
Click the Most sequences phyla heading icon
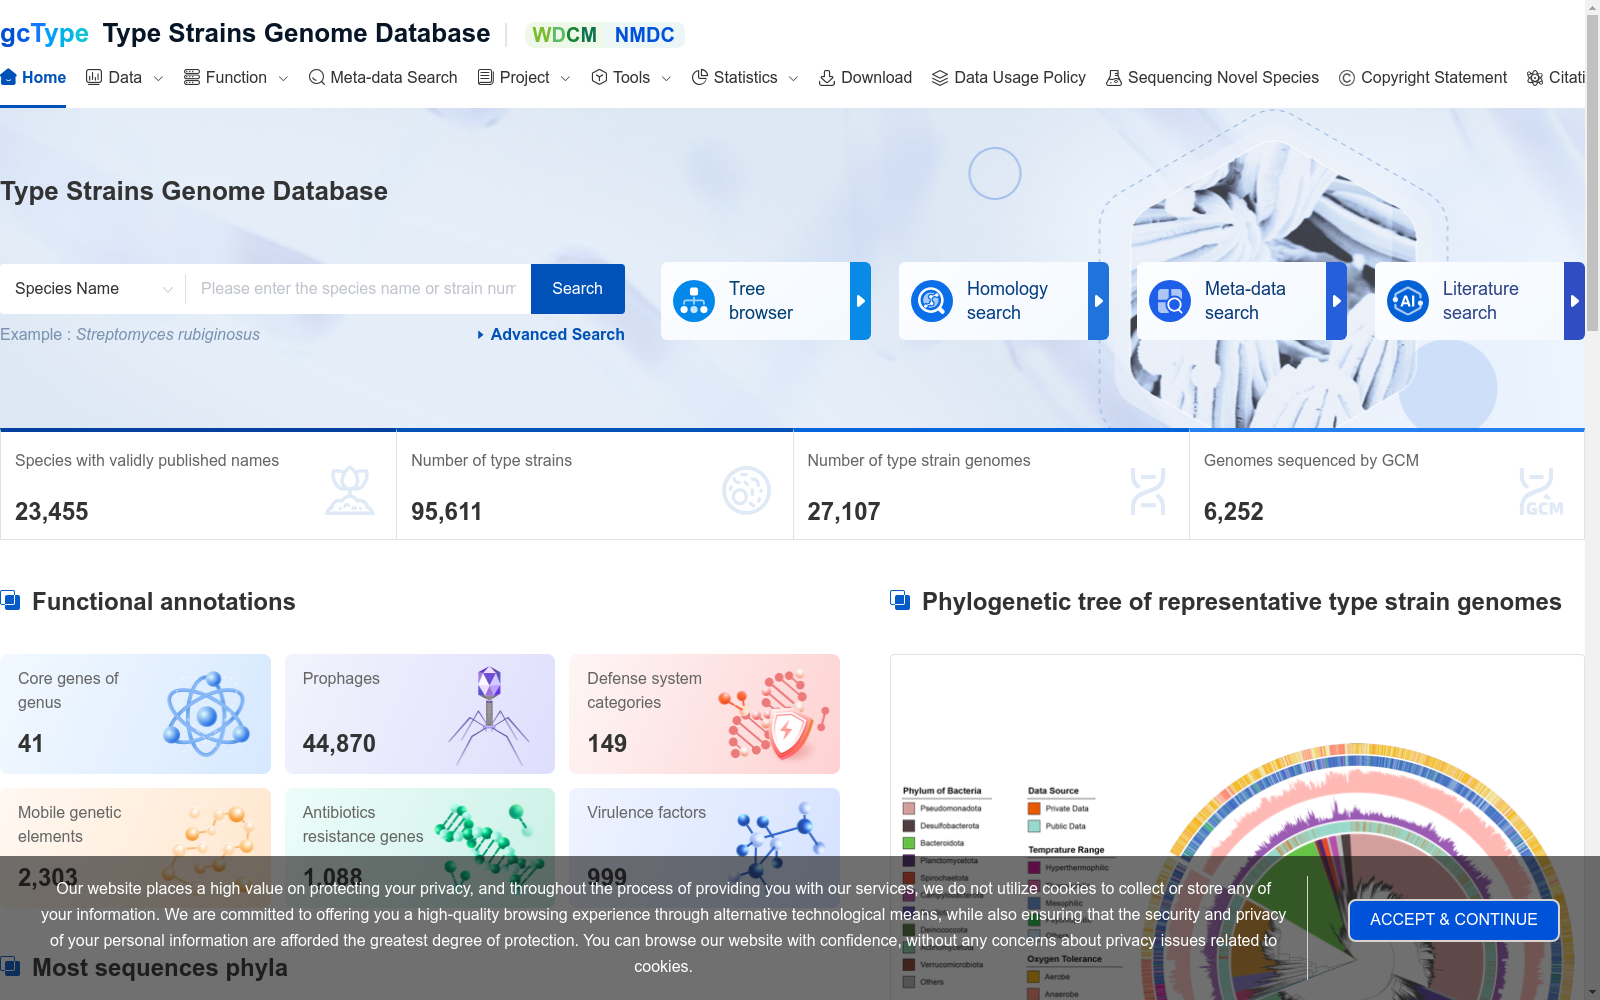10,966
